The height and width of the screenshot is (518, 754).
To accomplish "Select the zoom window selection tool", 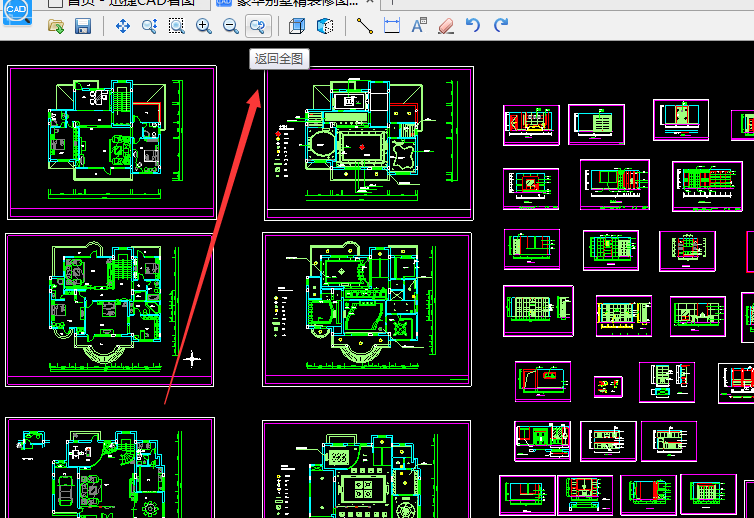I will click(x=176, y=26).
